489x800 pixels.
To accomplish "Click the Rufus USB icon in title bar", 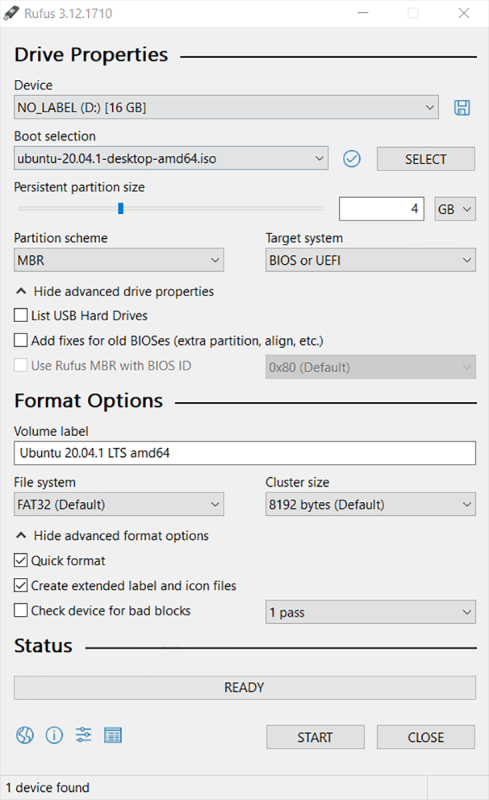I will 11,13.
